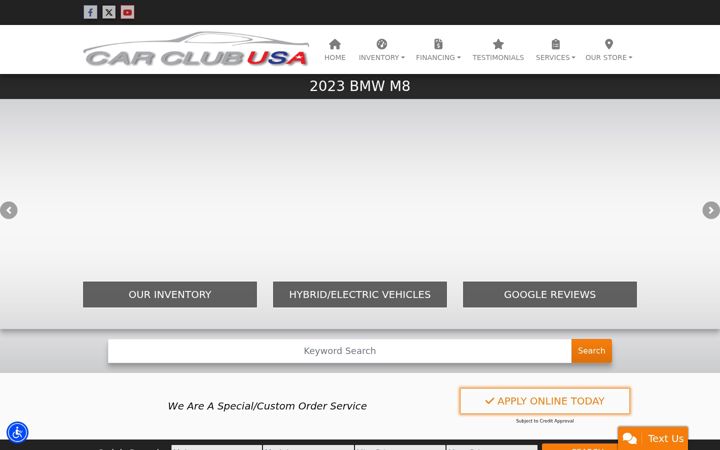Click the OUR INVENTORY button
This screenshot has height=450, width=720.
tap(170, 294)
